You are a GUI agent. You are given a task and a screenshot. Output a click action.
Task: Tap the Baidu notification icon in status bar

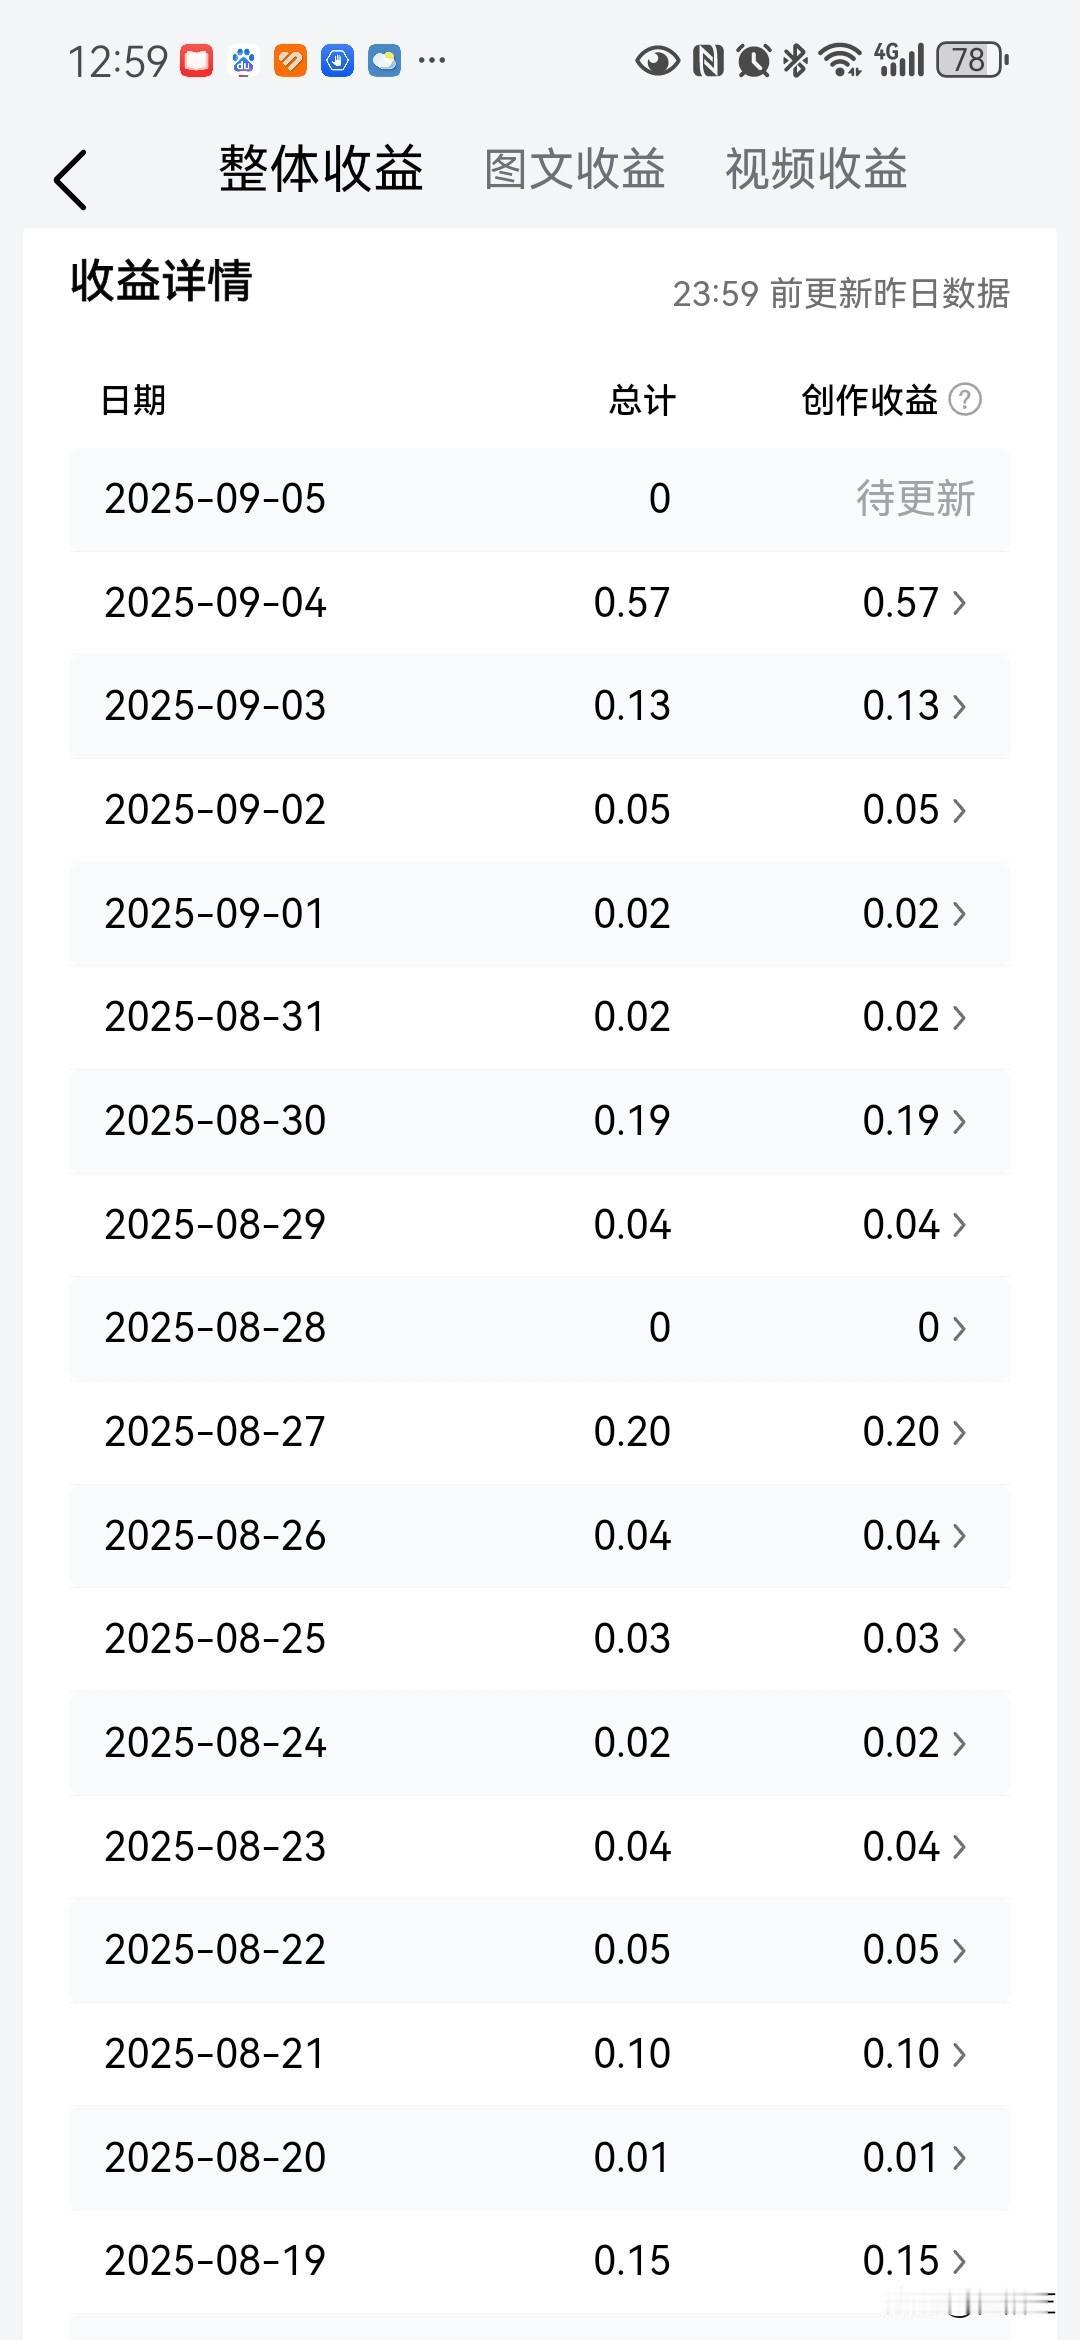[243, 61]
